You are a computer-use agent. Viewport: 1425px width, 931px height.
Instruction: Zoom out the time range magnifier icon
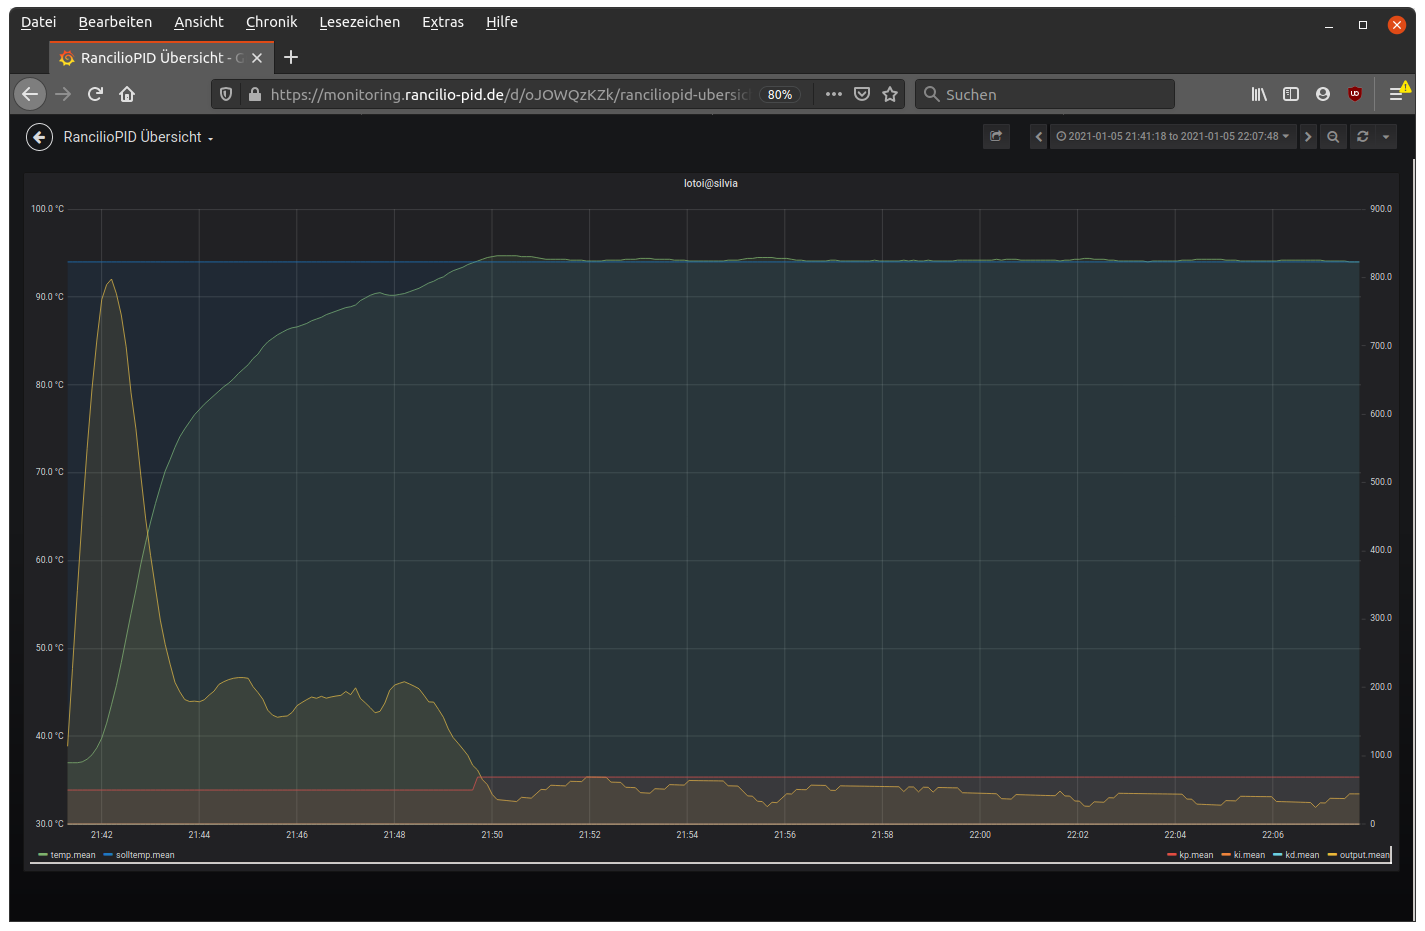point(1333,137)
